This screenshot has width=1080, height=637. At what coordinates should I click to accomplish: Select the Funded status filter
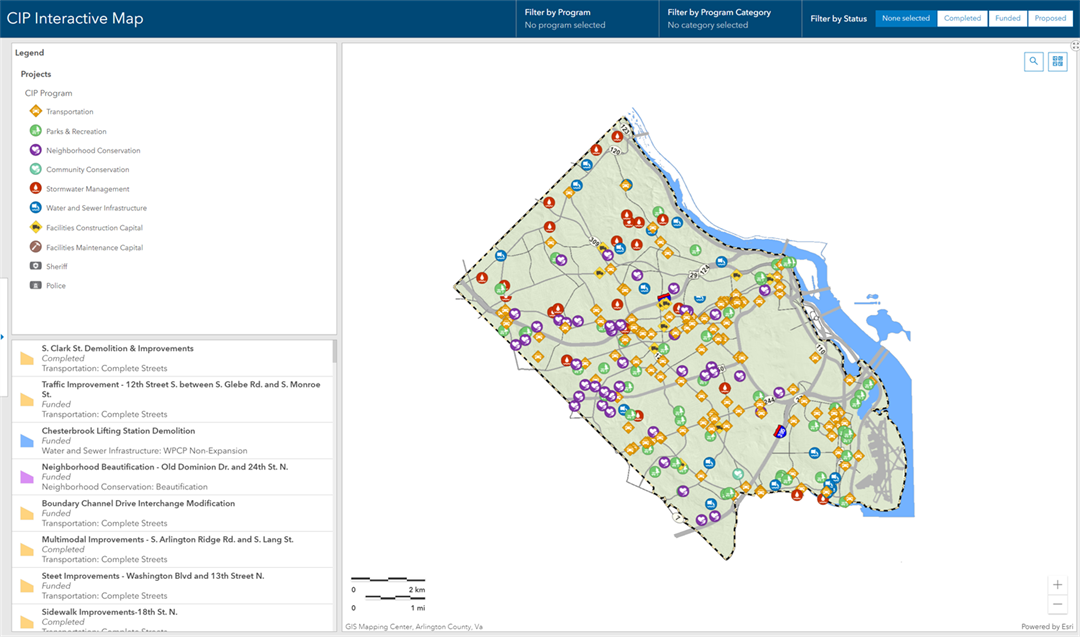1007,18
